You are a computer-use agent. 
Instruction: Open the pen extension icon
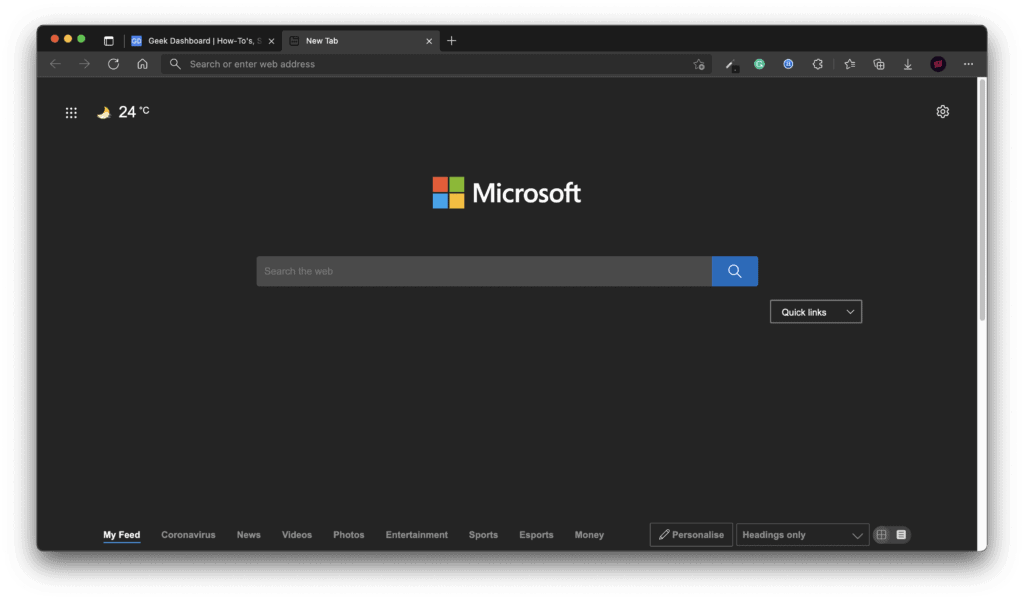[x=731, y=65]
